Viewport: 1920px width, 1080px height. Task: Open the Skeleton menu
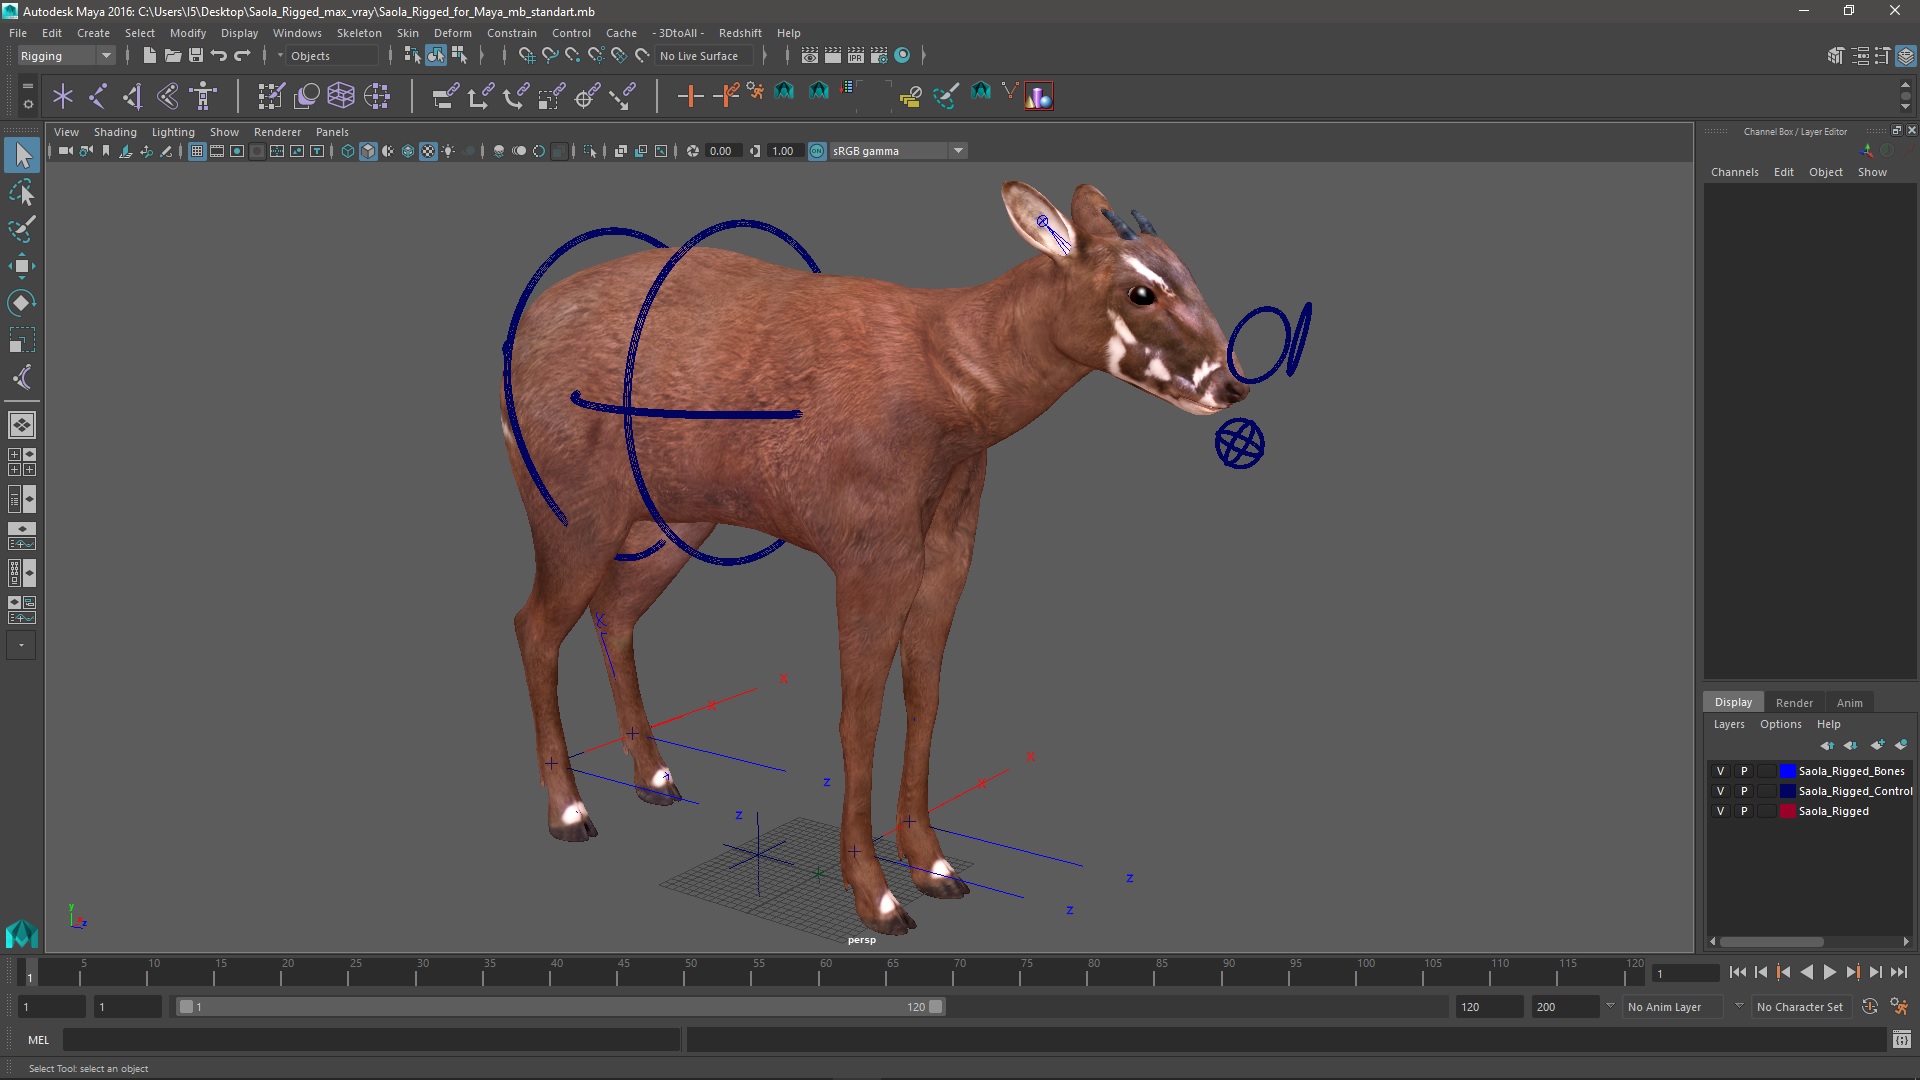(x=359, y=33)
